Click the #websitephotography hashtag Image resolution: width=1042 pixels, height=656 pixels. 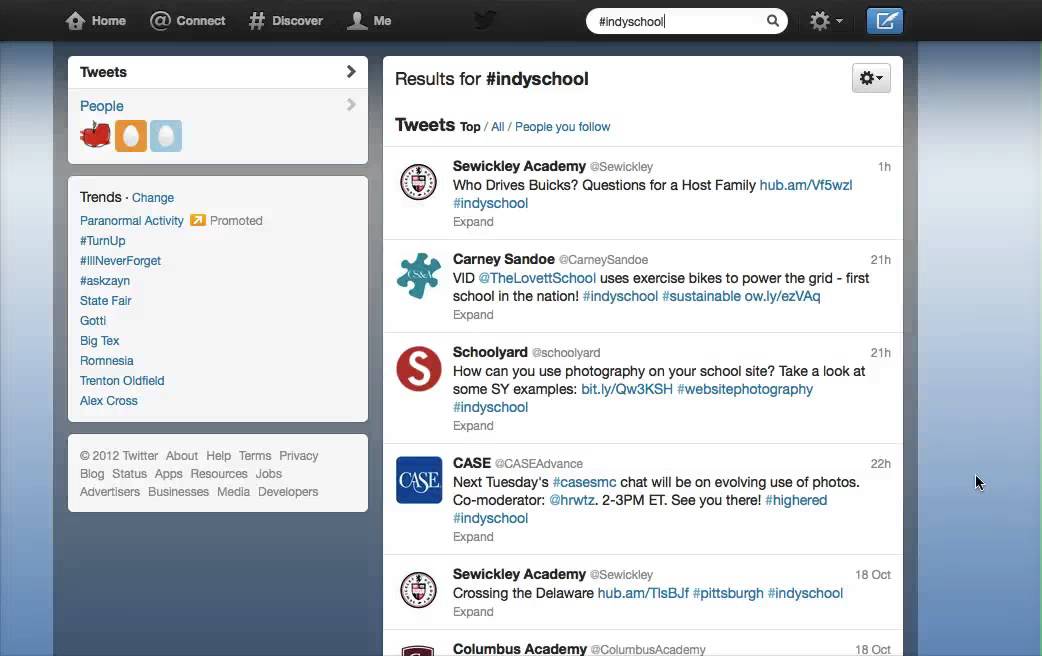[x=745, y=389]
